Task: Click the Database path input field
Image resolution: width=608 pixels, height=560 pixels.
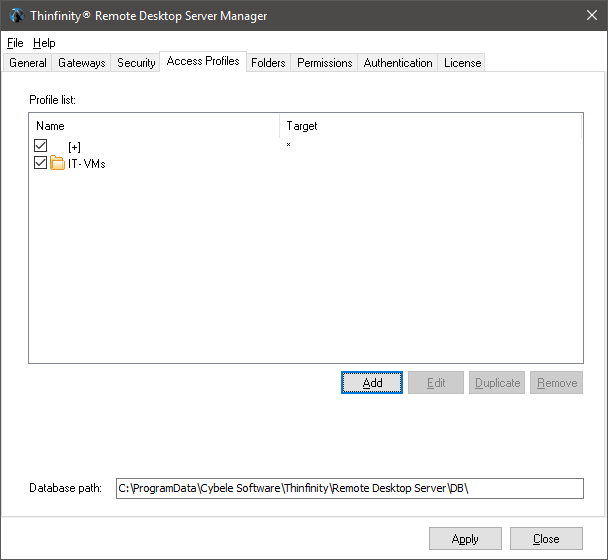Action: 350,488
